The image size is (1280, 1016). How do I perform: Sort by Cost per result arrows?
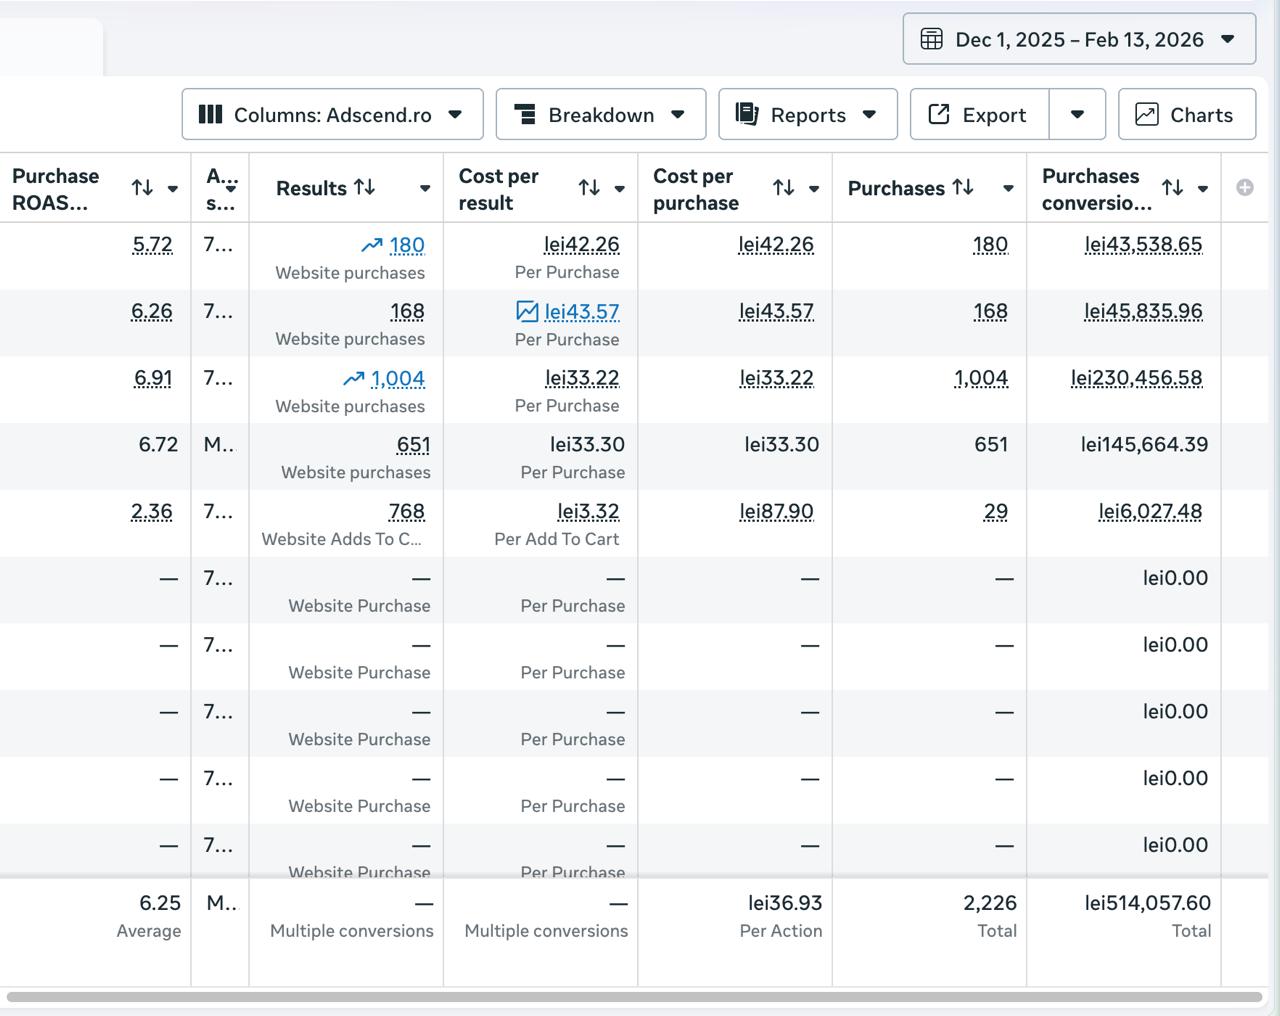click(589, 188)
